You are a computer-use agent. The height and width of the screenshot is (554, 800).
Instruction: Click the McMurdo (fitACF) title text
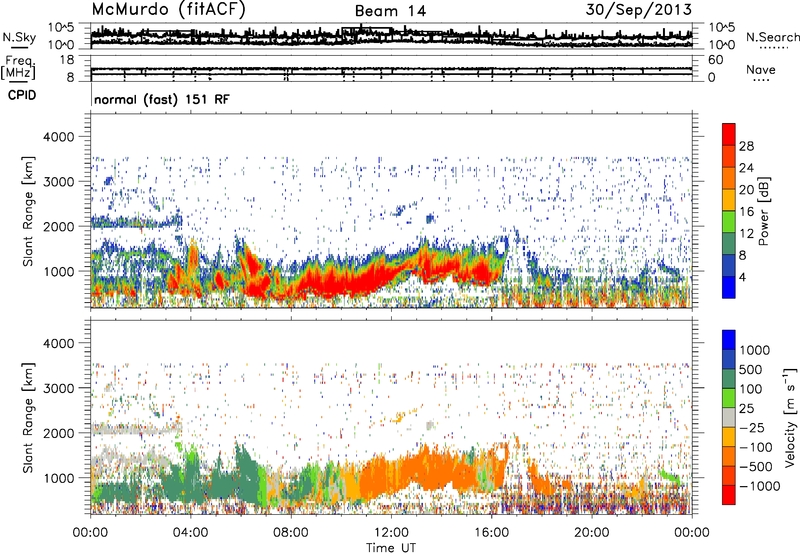click(168, 10)
